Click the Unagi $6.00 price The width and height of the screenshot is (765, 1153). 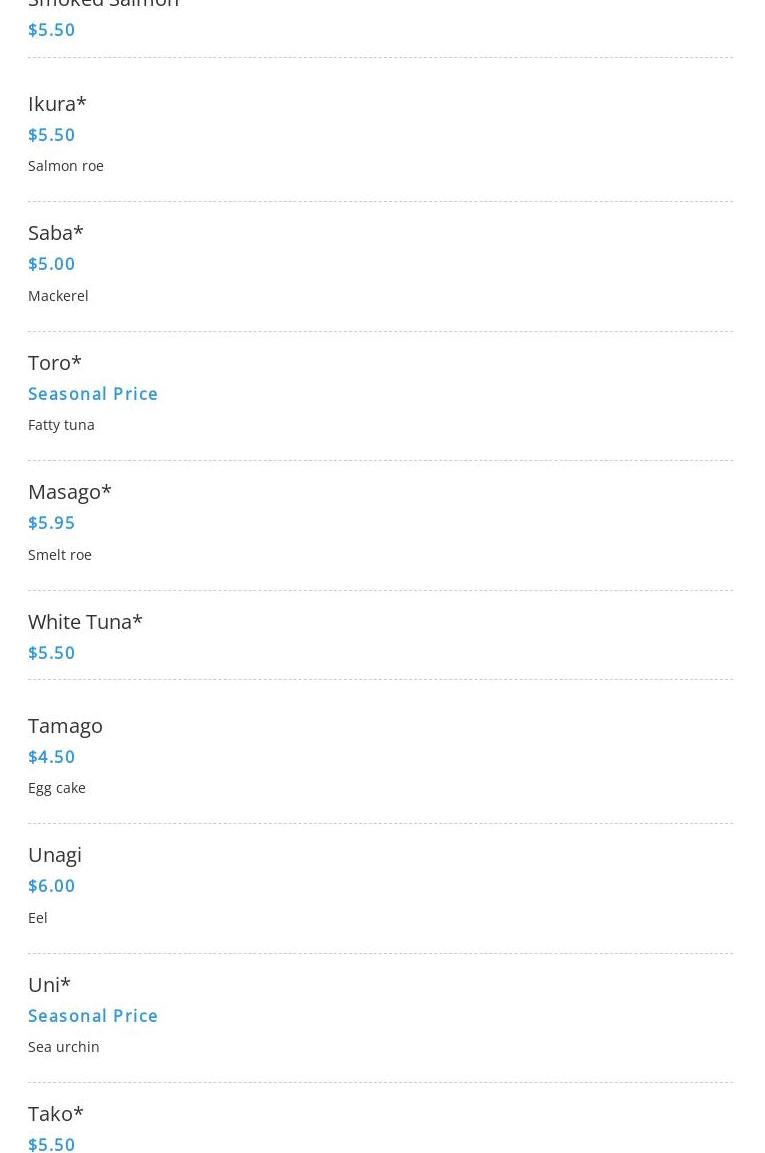click(x=51, y=886)
